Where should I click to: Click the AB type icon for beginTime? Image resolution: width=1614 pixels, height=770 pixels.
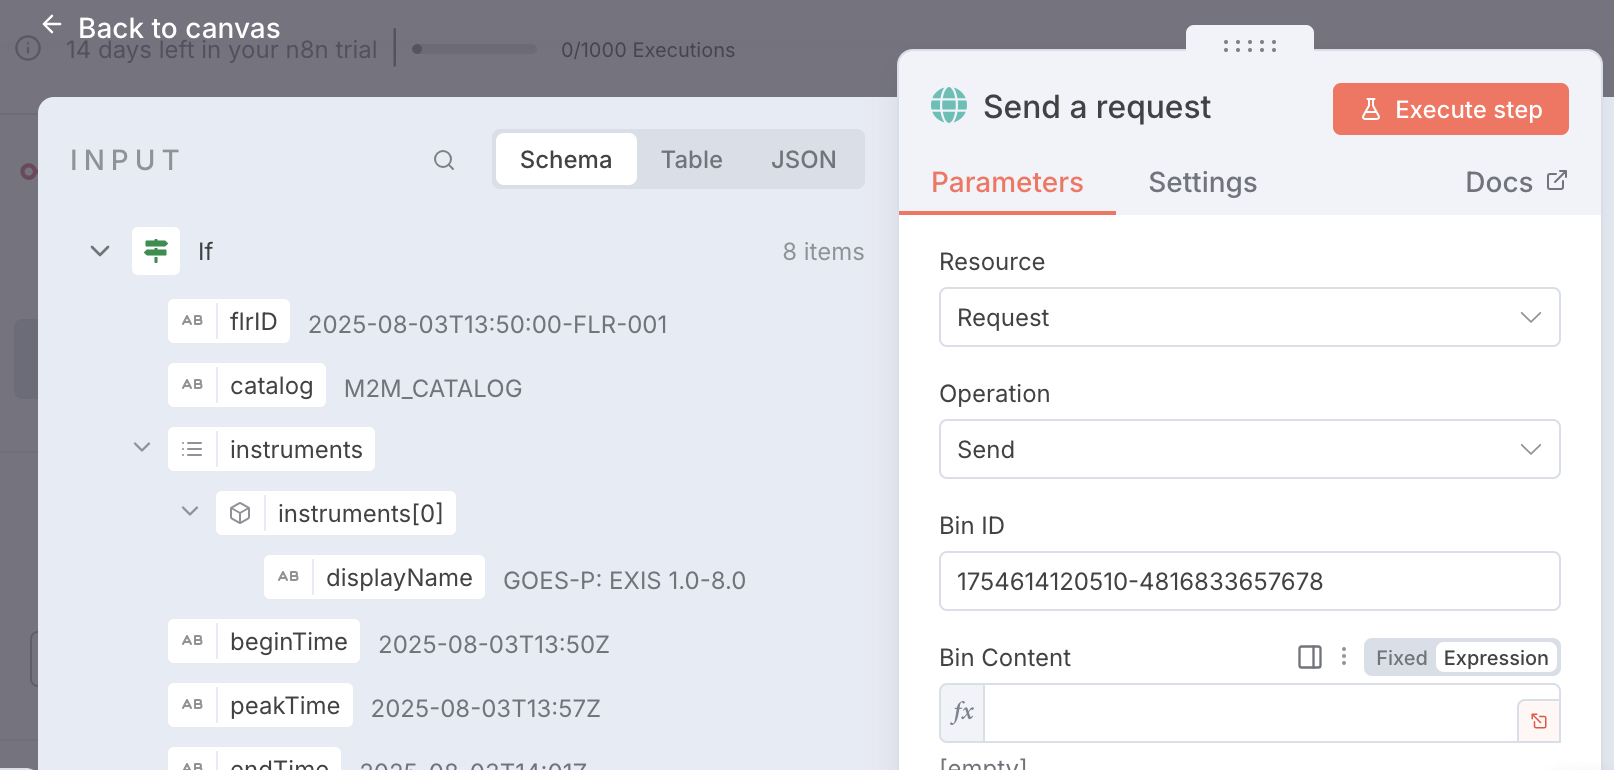193,641
